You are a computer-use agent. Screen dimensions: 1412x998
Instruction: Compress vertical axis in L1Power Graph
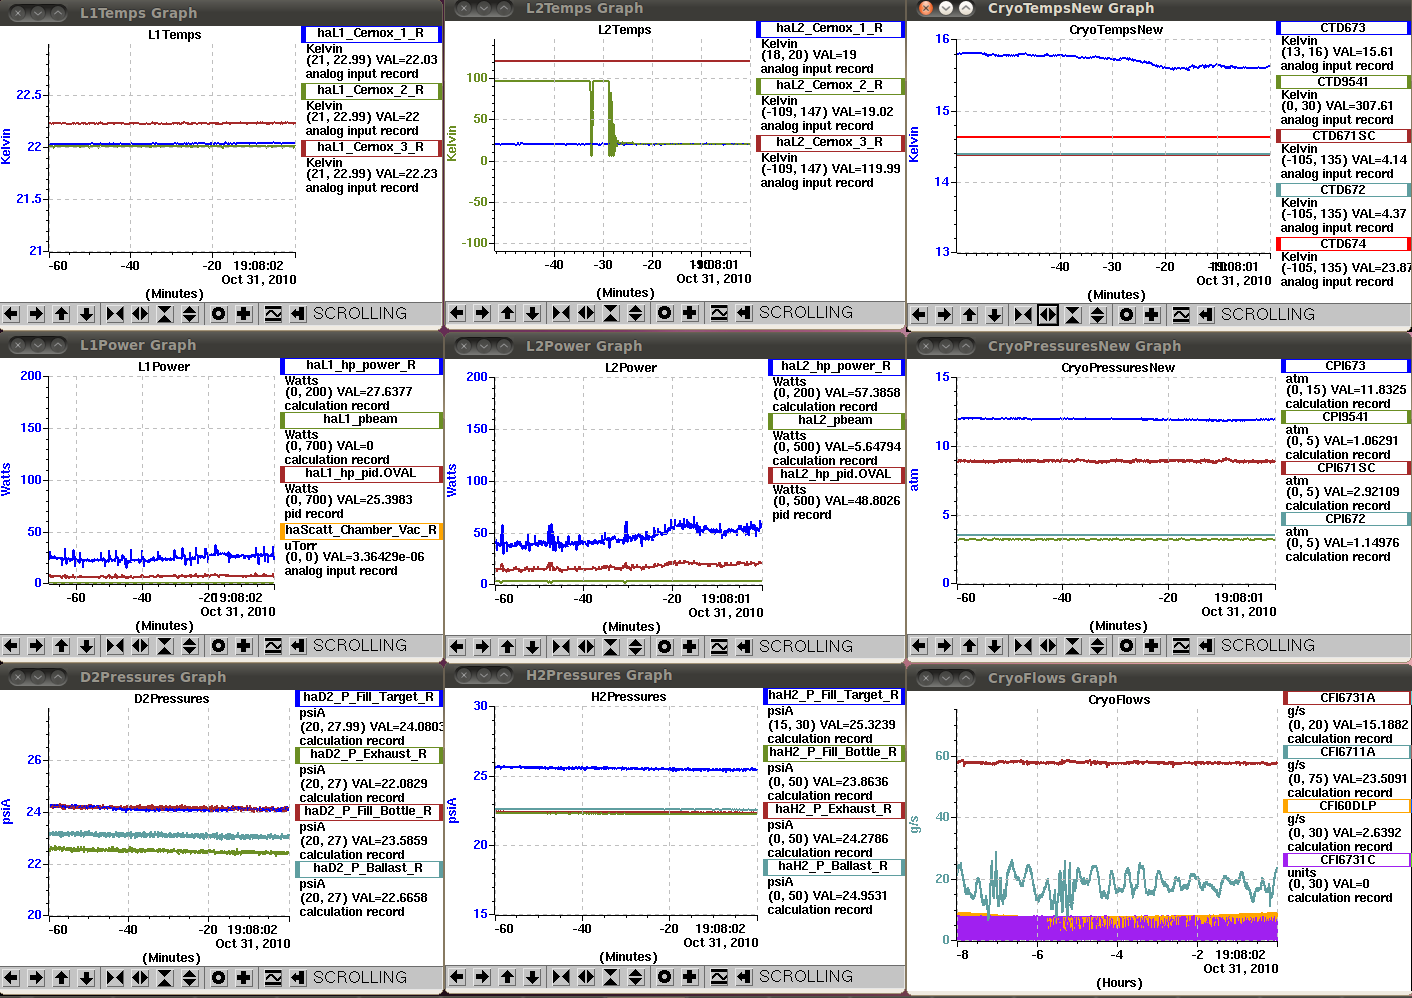tap(165, 646)
